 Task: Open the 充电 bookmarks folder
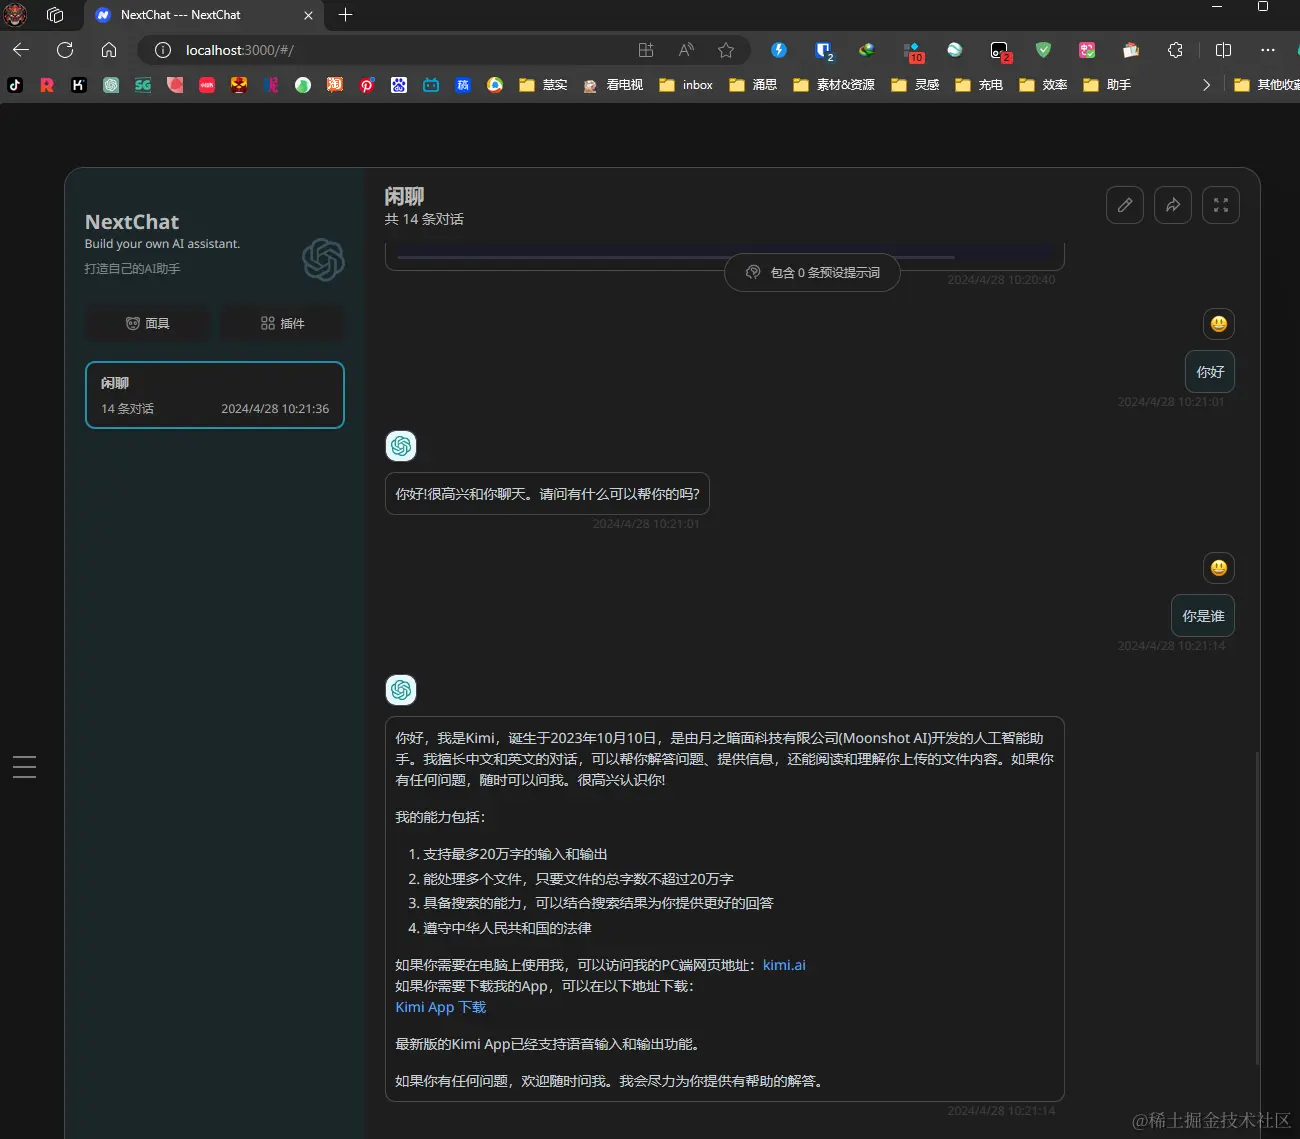click(x=979, y=85)
